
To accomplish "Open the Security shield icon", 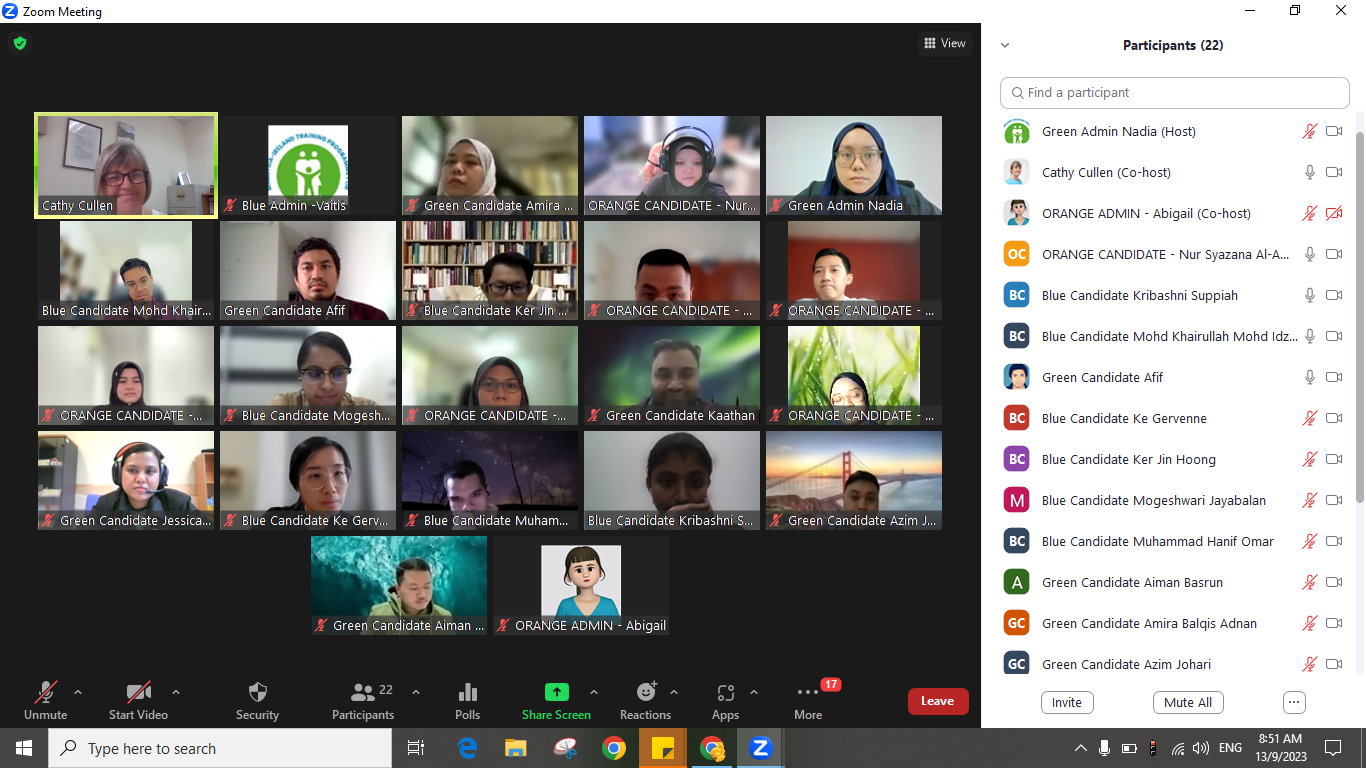I will pos(257,693).
